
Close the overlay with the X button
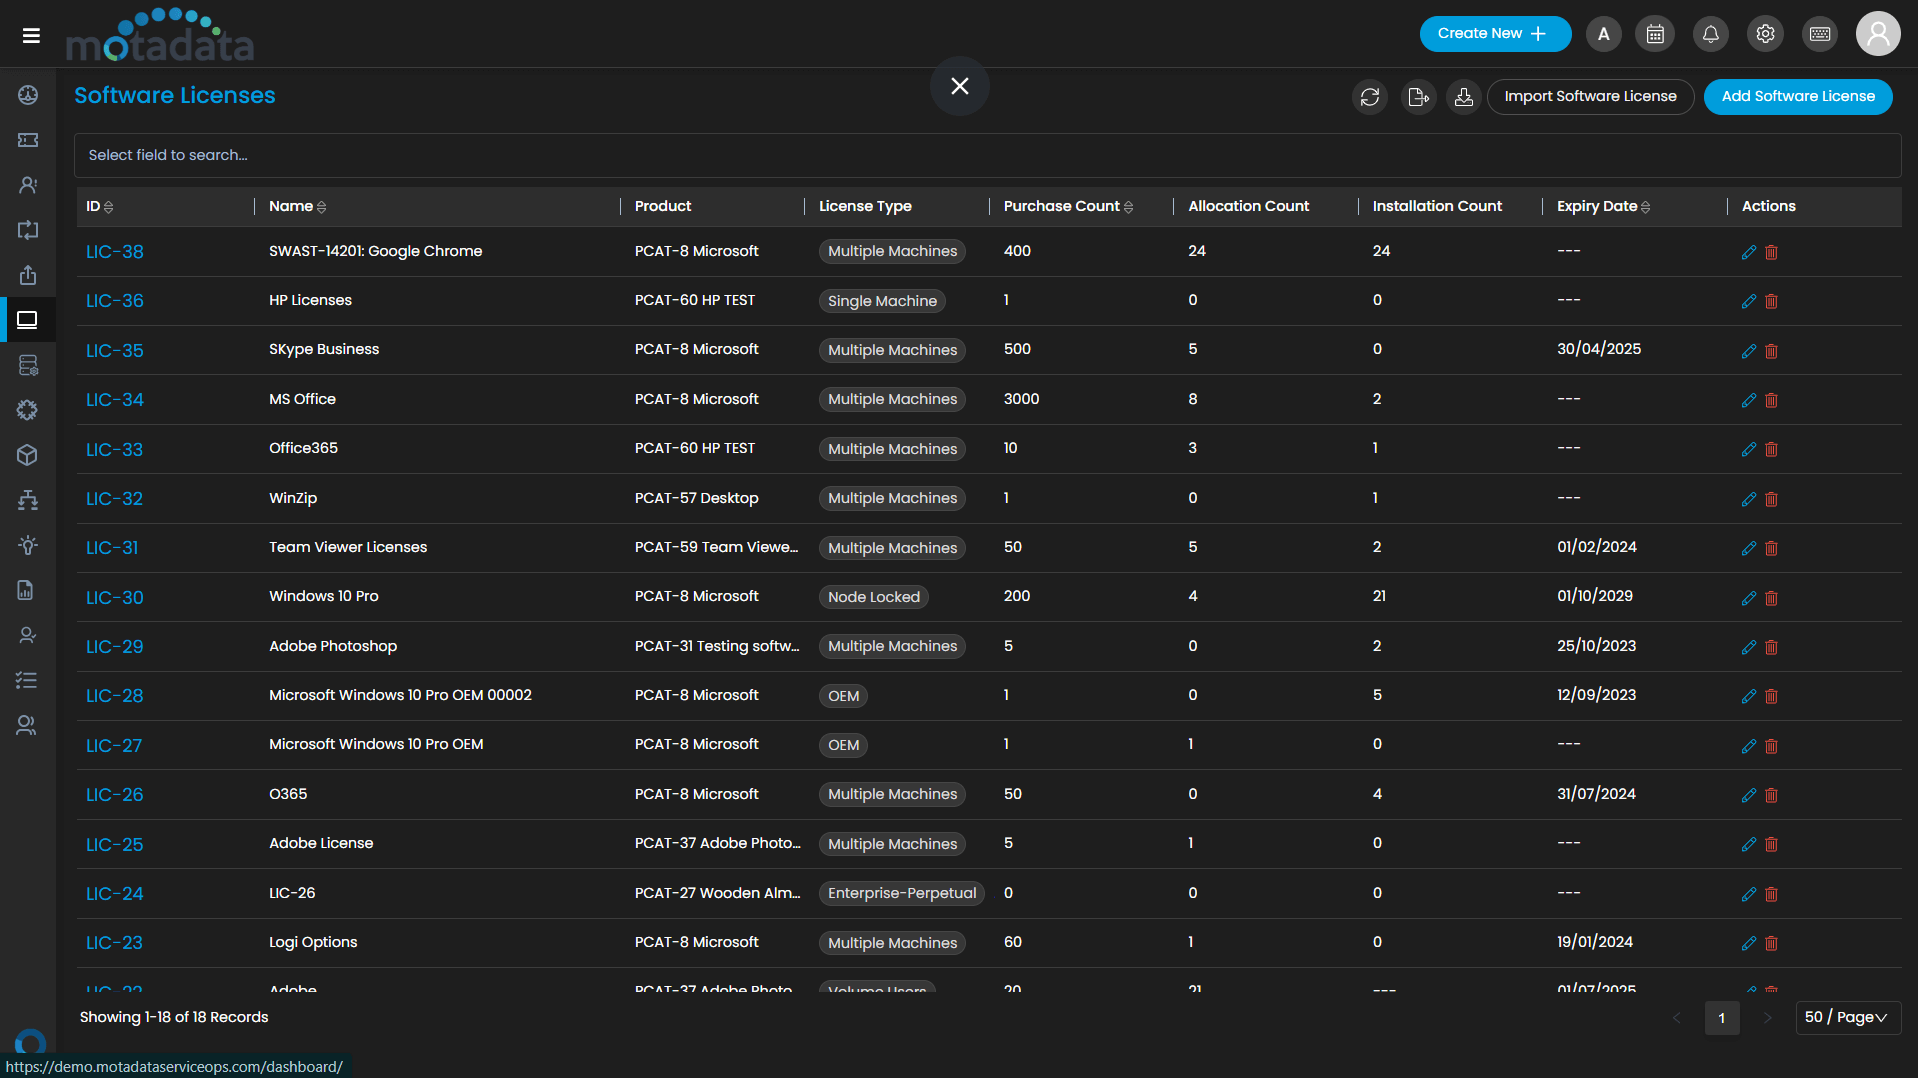[960, 86]
